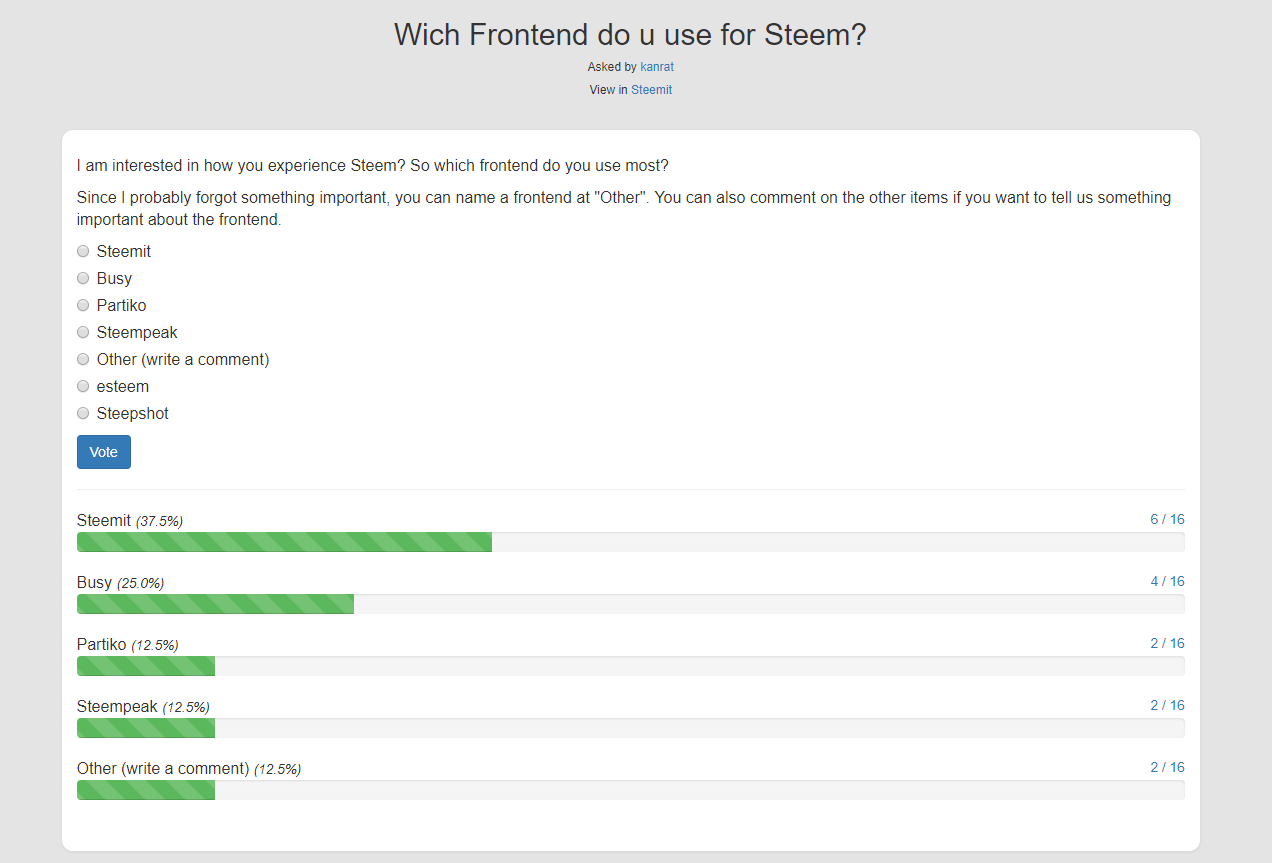Viewport: 1272px width, 863px height.
Task: Open the 2 / 16 Other voters link
Action: (x=1167, y=767)
